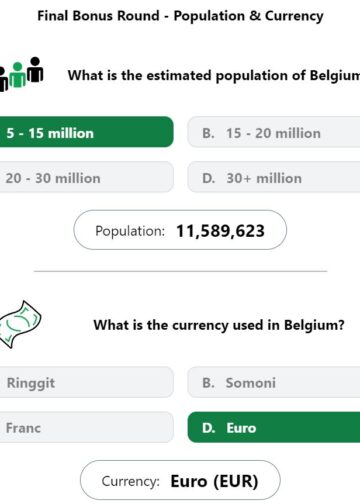Choose the Ringgit currency answer
This screenshot has height=504, width=360.
click(86, 382)
